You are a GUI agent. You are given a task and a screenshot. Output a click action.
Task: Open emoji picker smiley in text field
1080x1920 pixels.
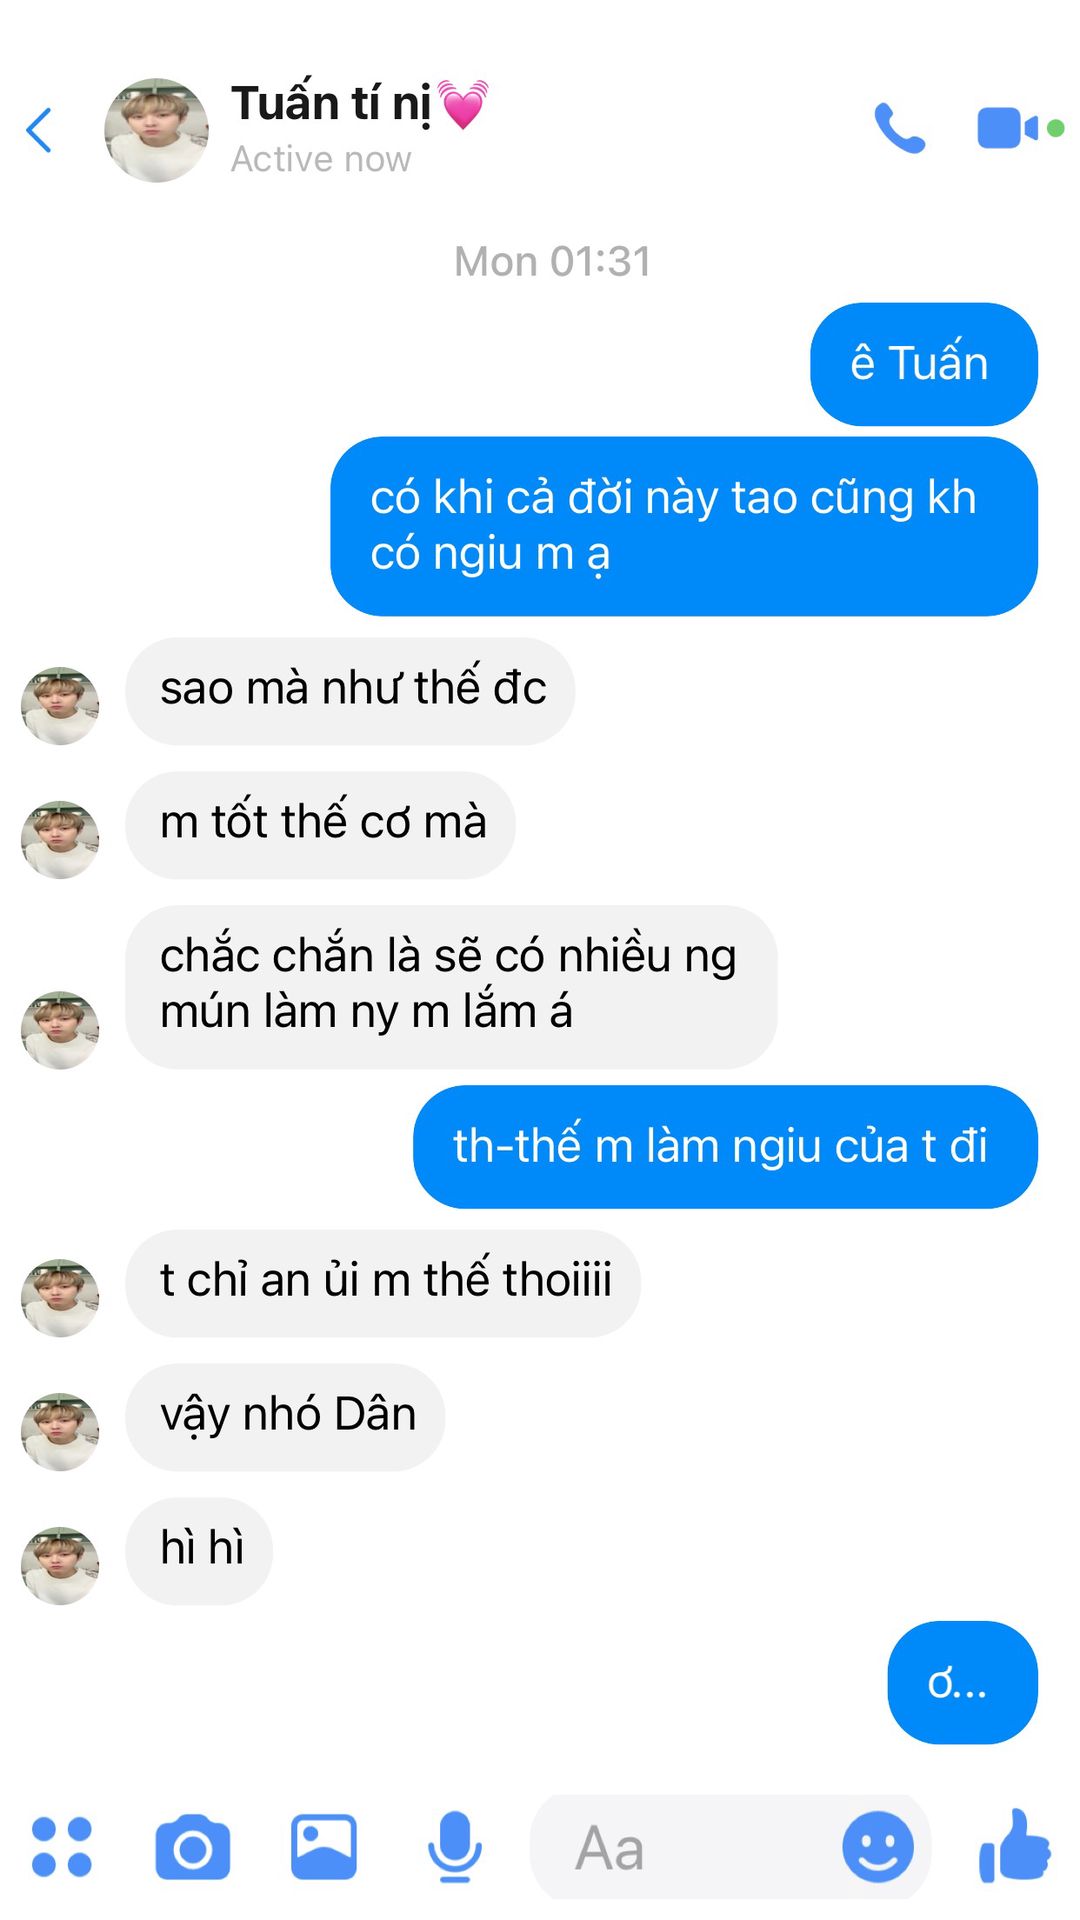point(878,1847)
